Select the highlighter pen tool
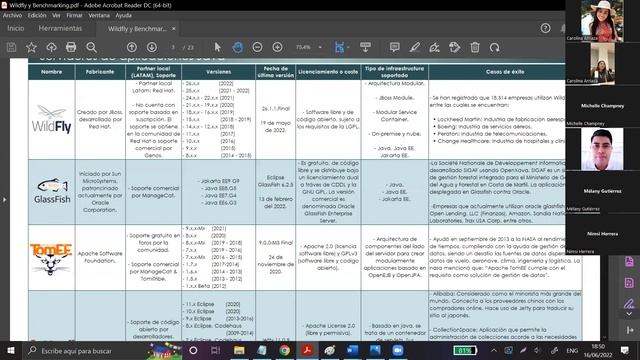 (415, 47)
